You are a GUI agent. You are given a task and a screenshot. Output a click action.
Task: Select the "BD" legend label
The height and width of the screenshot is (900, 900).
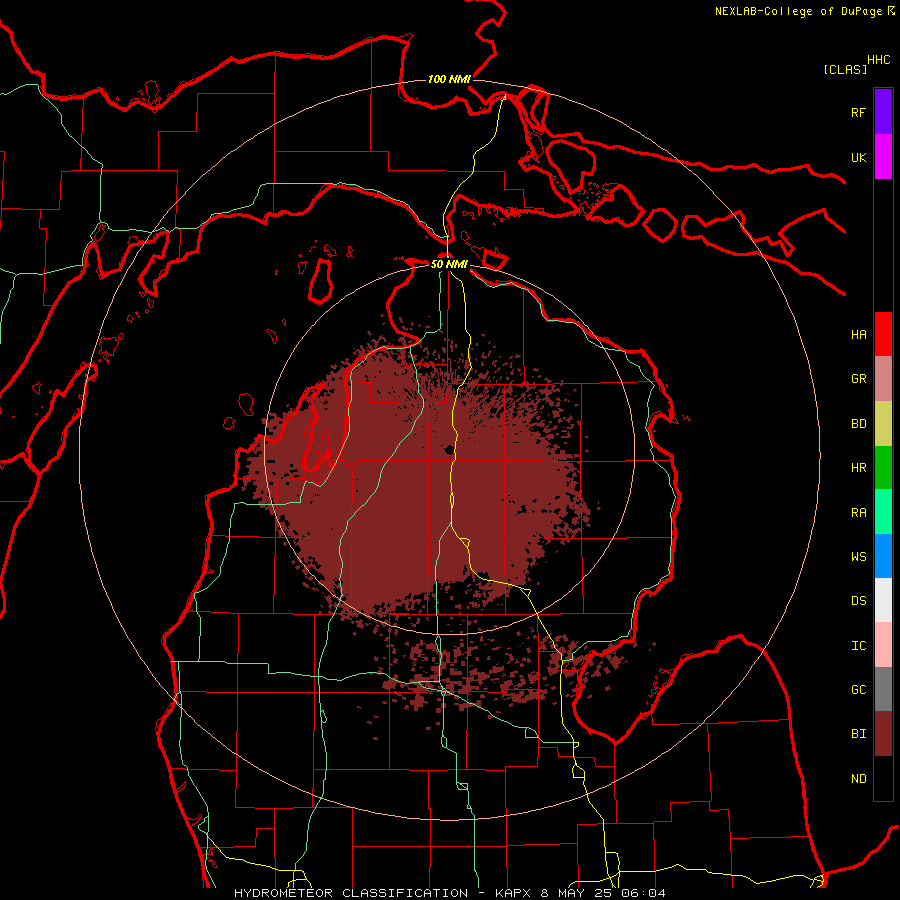coord(858,424)
